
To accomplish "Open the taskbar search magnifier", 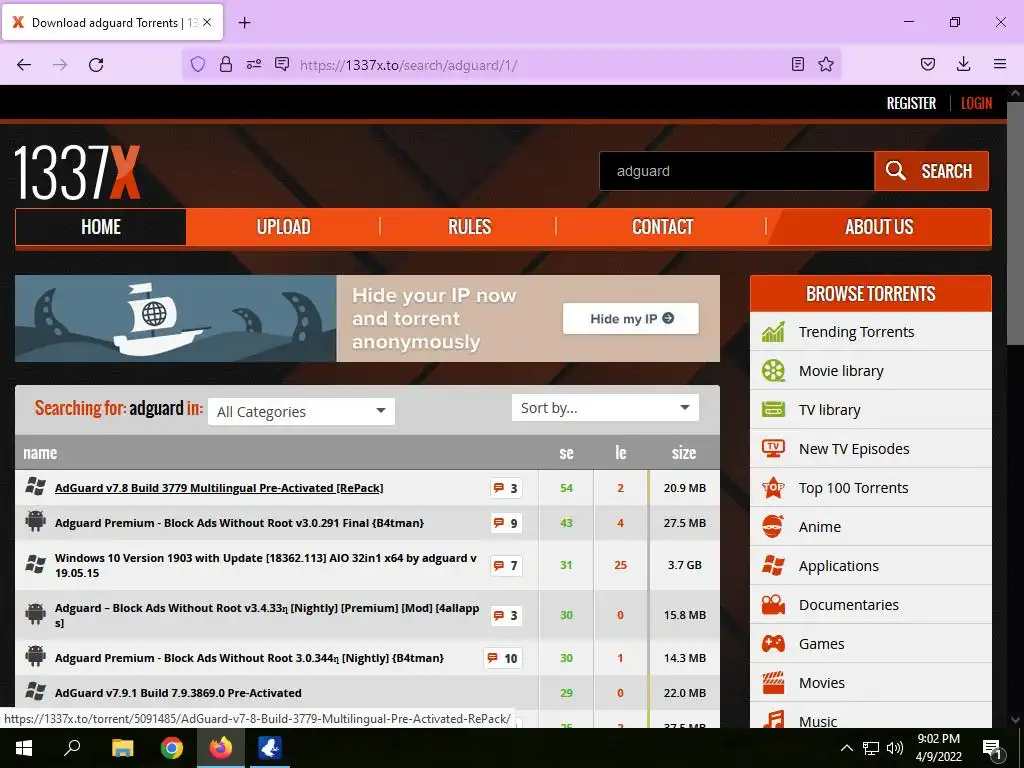I will tap(72, 748).
